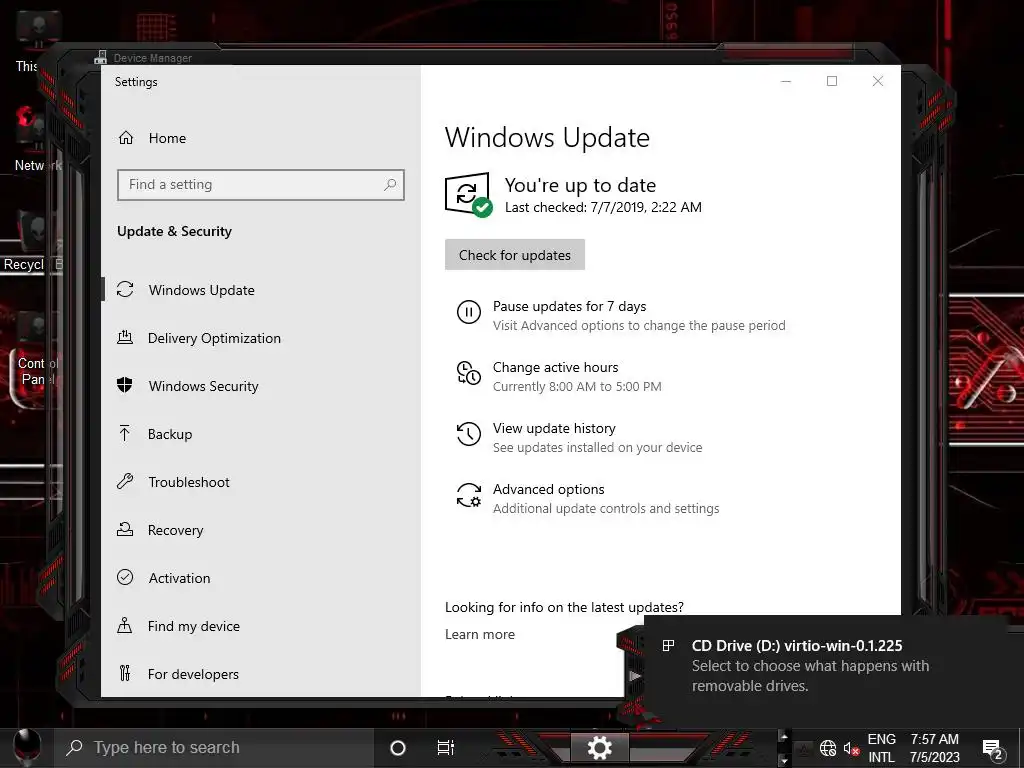Image resolution: width=1024 pixels, height=768 pixels.
Task: Click the history icon for View update history
Action: [x=468, y=434]
